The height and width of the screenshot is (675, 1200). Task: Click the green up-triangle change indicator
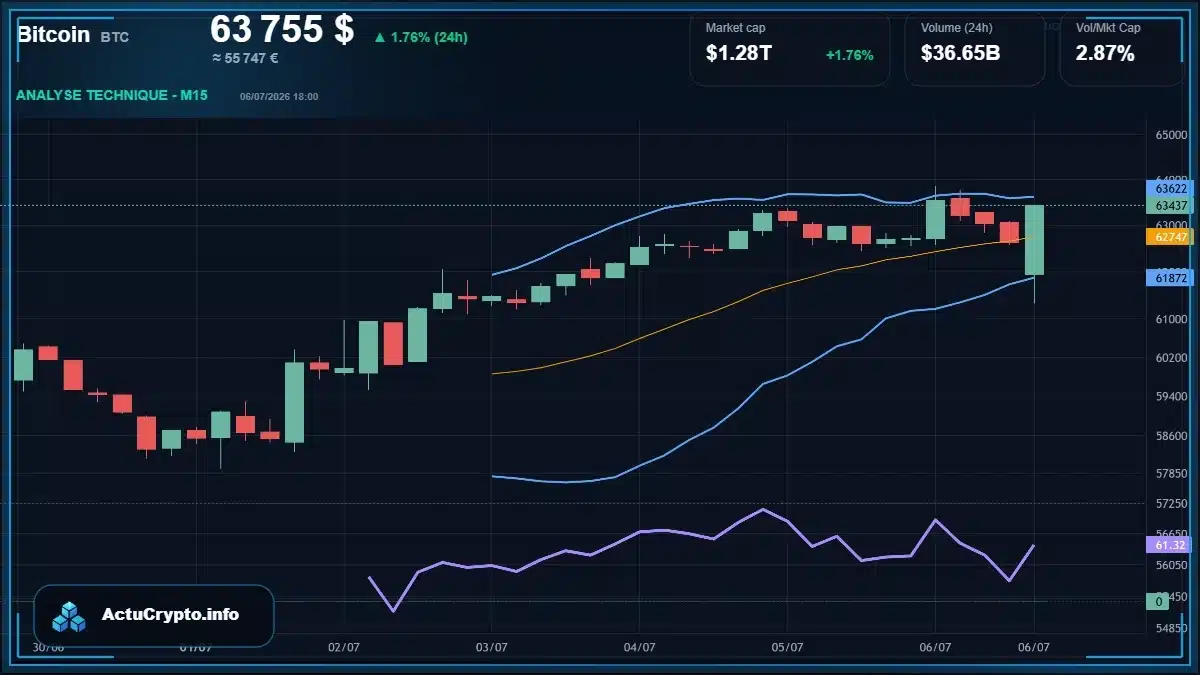point(379,37)
